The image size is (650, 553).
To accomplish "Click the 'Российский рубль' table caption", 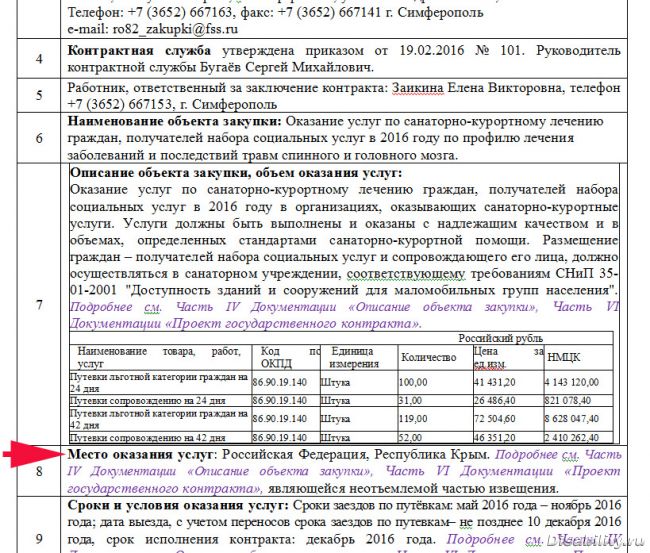I will point(500,338).
